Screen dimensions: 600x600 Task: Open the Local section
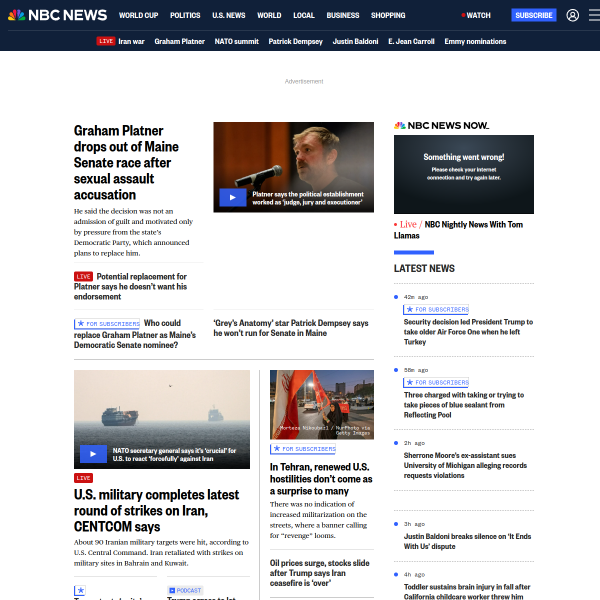(x=304, y=15)
